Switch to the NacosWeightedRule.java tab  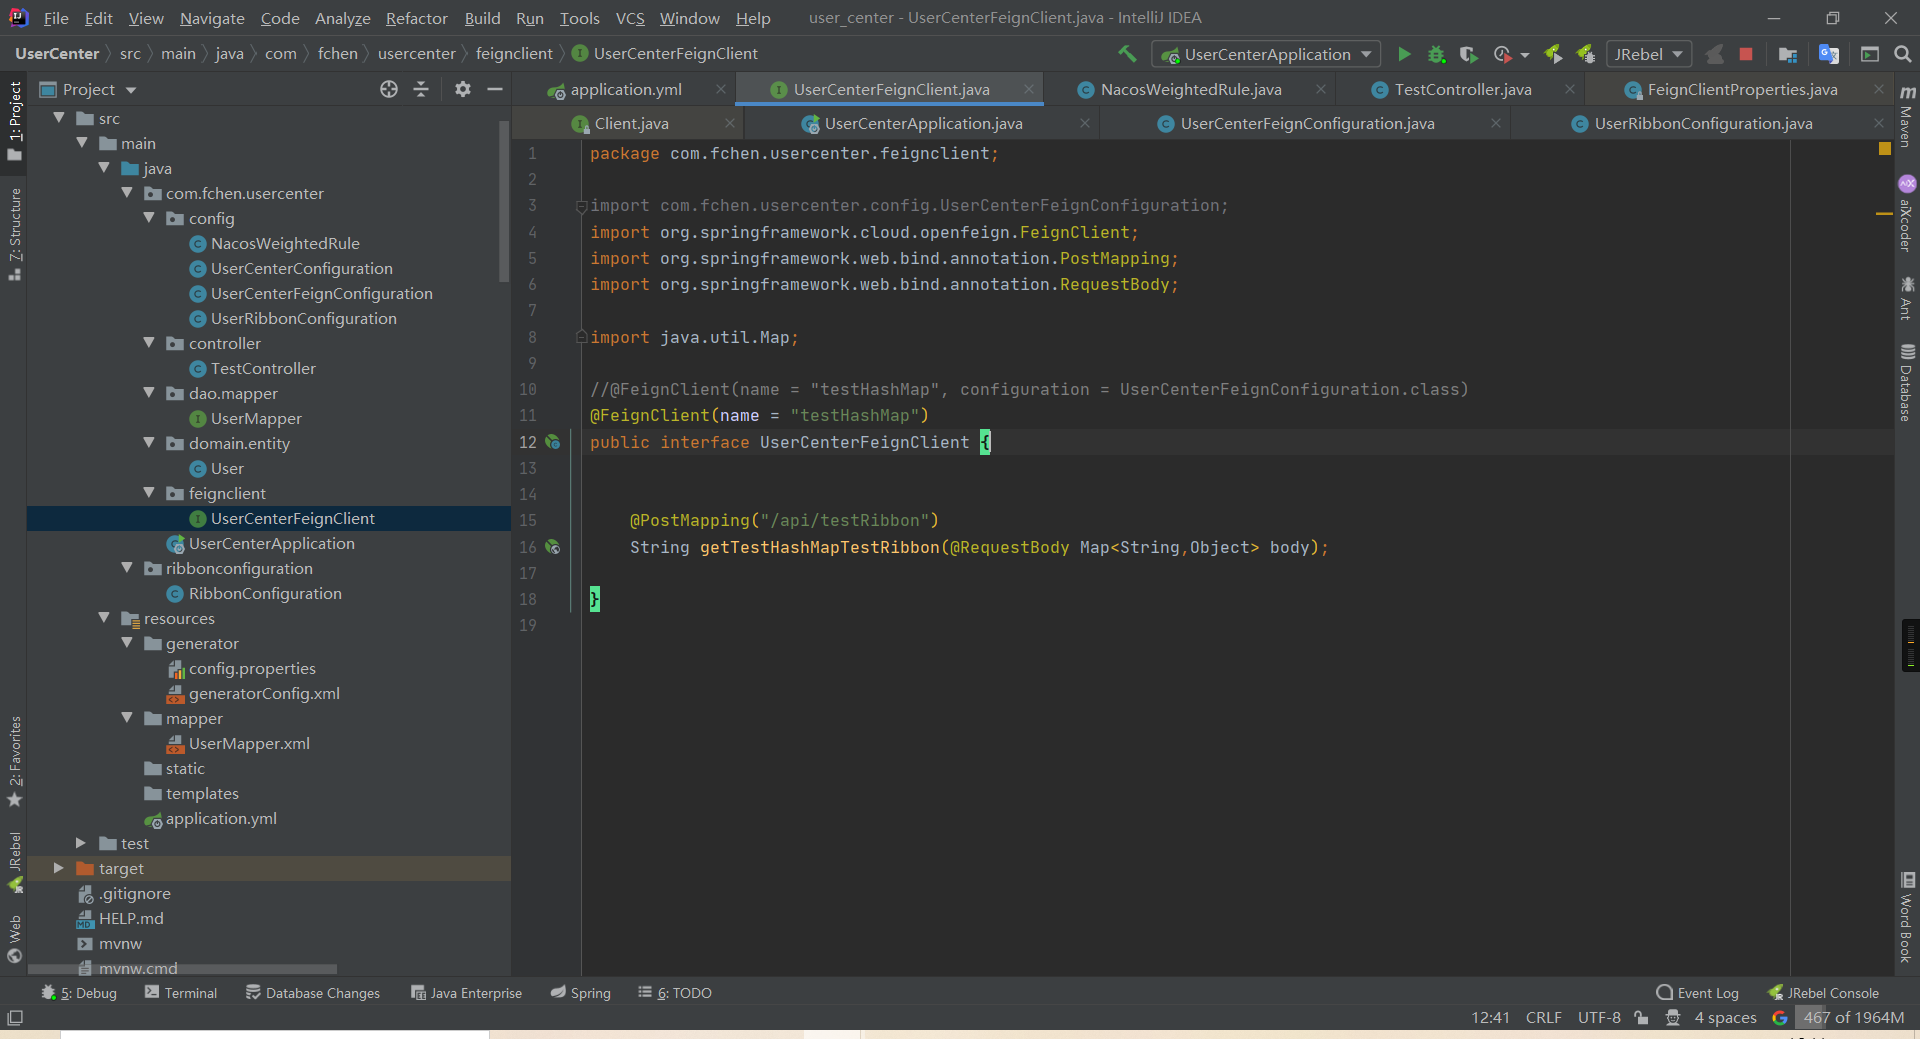1190,89
